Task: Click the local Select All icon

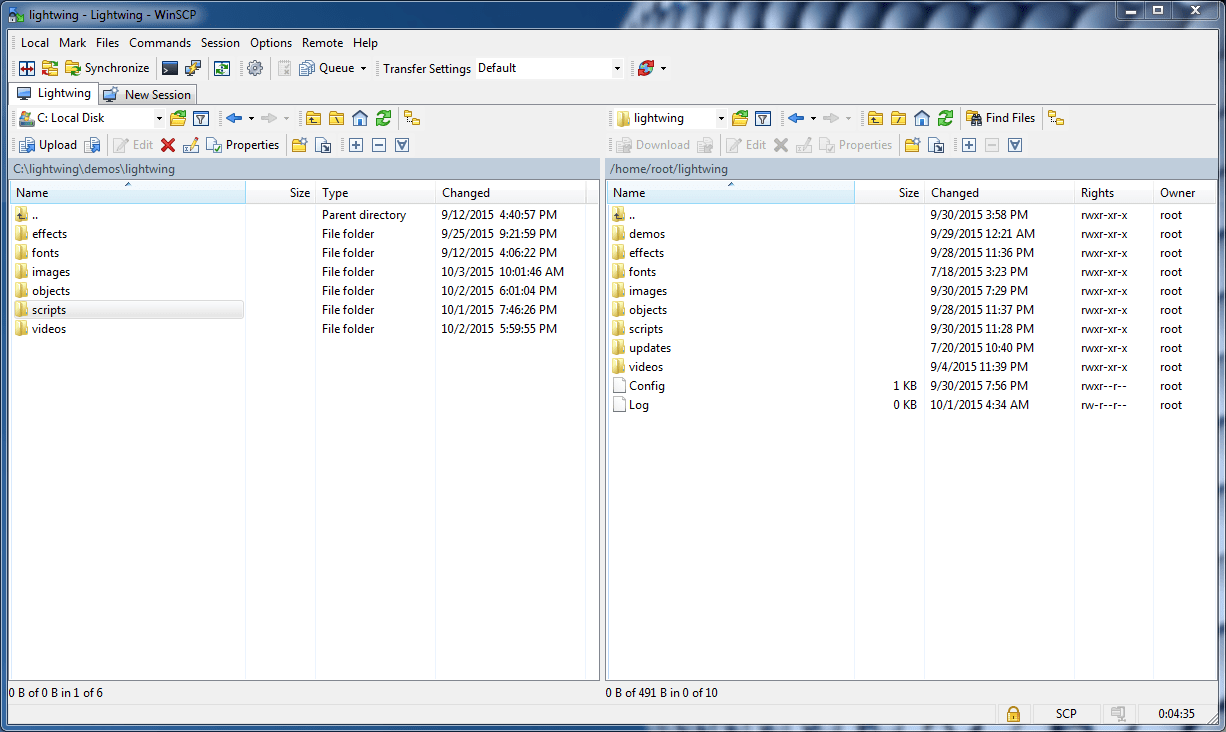Action: [402, 145]
